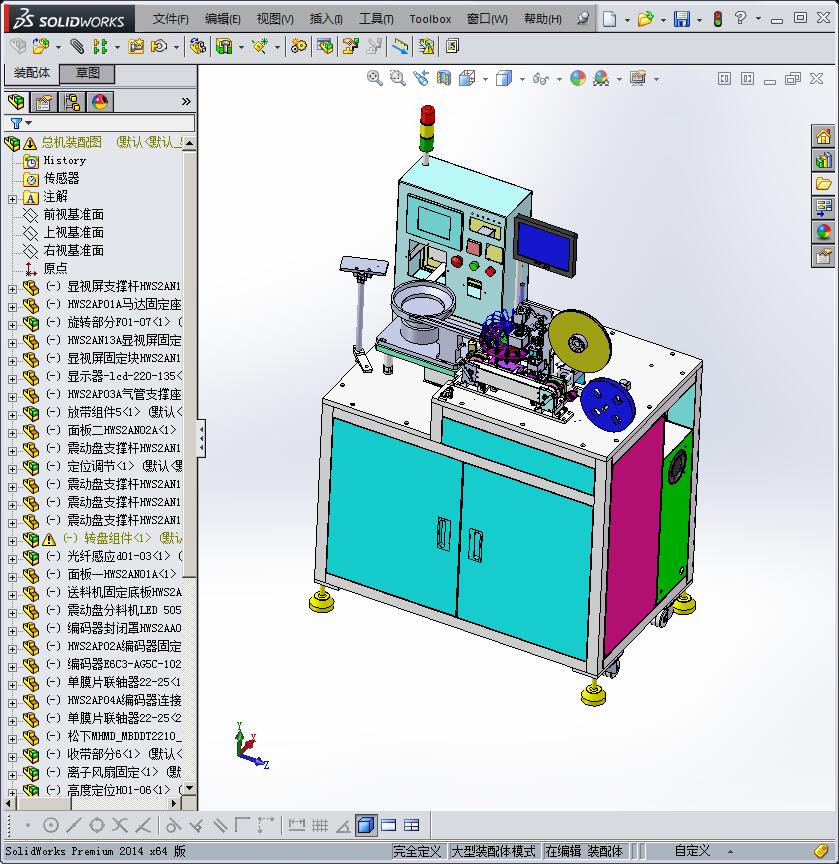Click the Linear Component Pattern icon
This screenshot has height=864, width=839.
click(100, 46)
